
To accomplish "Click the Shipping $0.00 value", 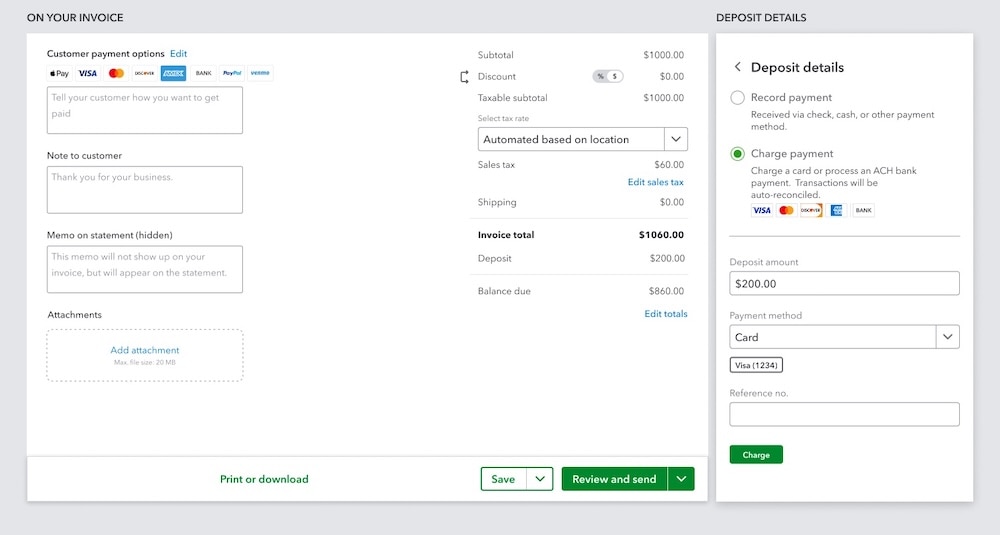I will [x=672, y=202].
